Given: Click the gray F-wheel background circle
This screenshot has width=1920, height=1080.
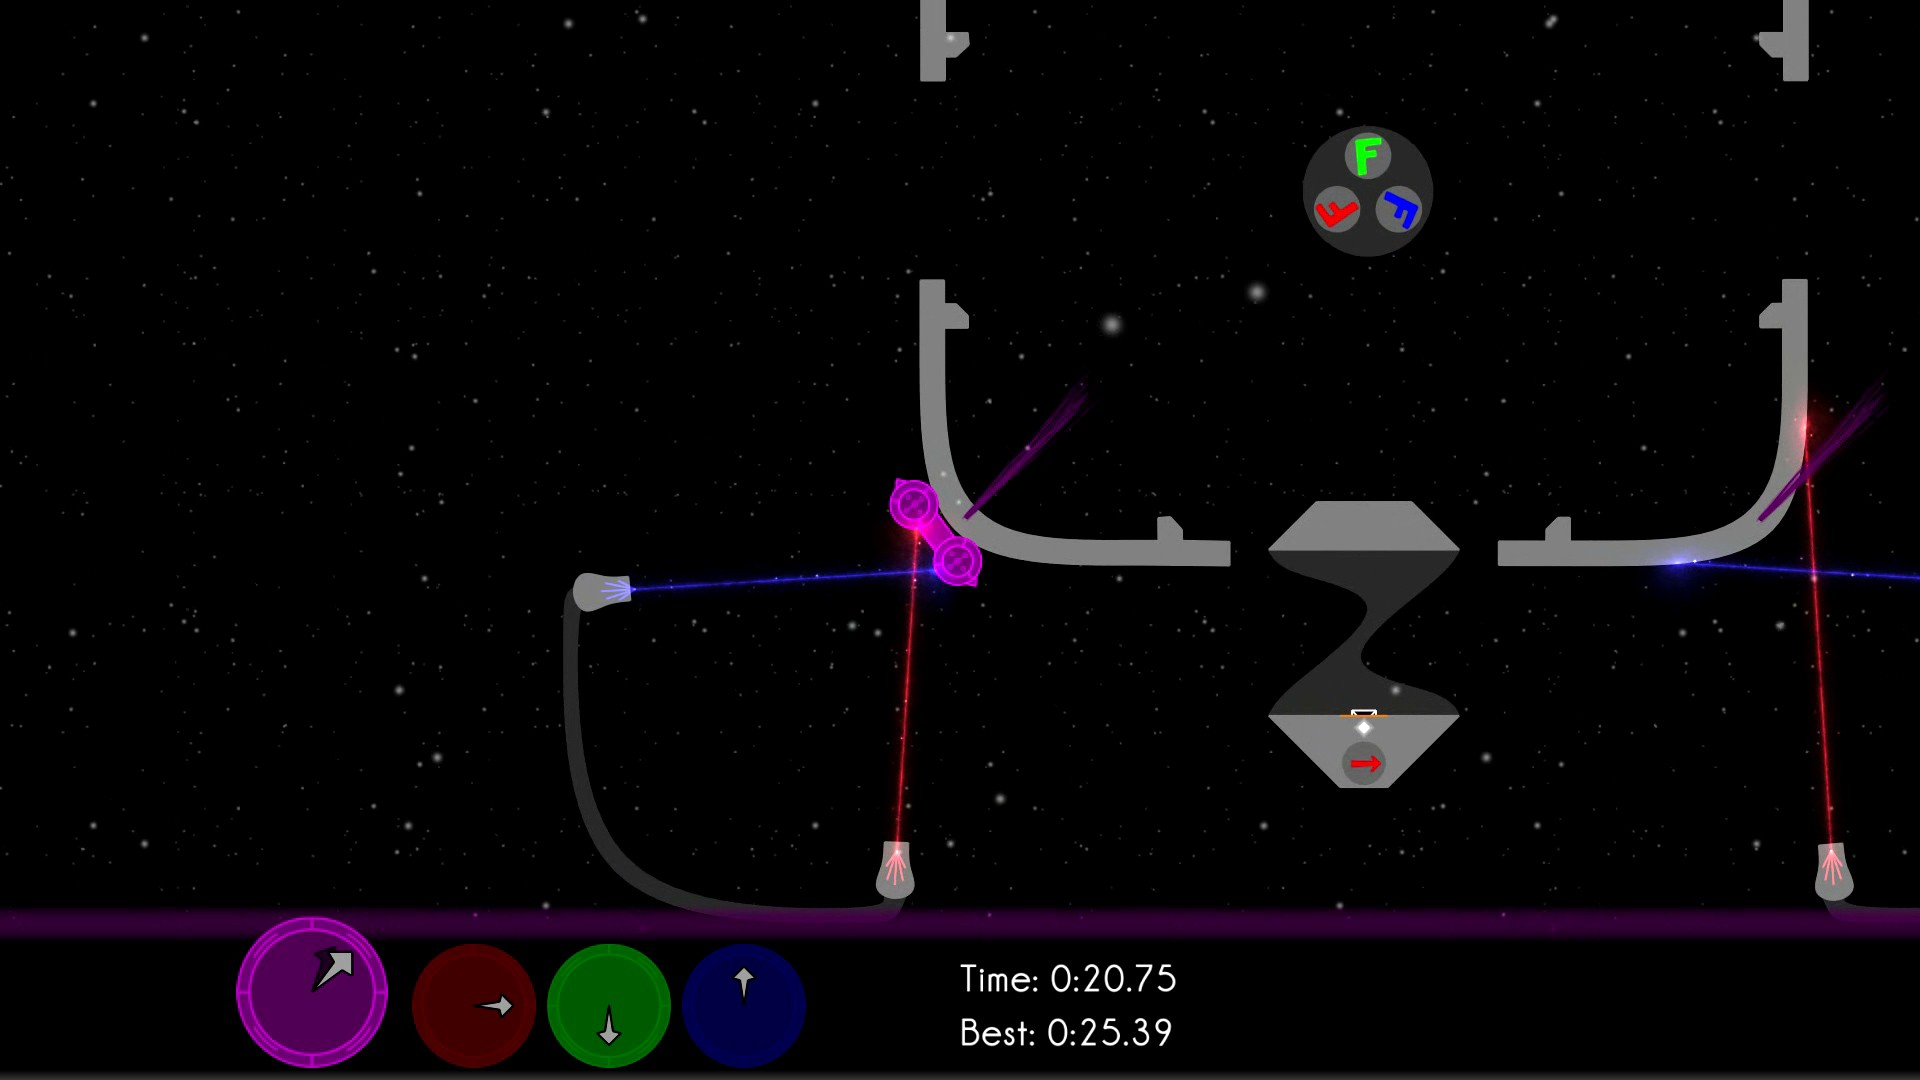Looking at the screenshot, I should 1366,190.
